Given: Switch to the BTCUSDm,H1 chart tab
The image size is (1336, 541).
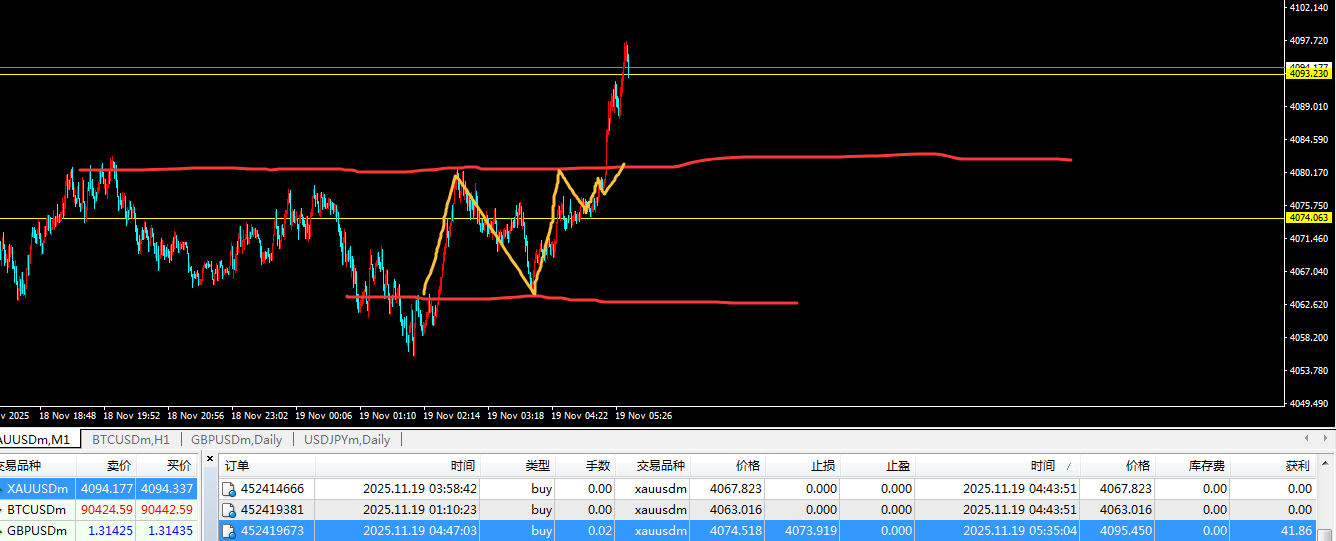Looking at the screenshot, I should click(x=131, y=440).
